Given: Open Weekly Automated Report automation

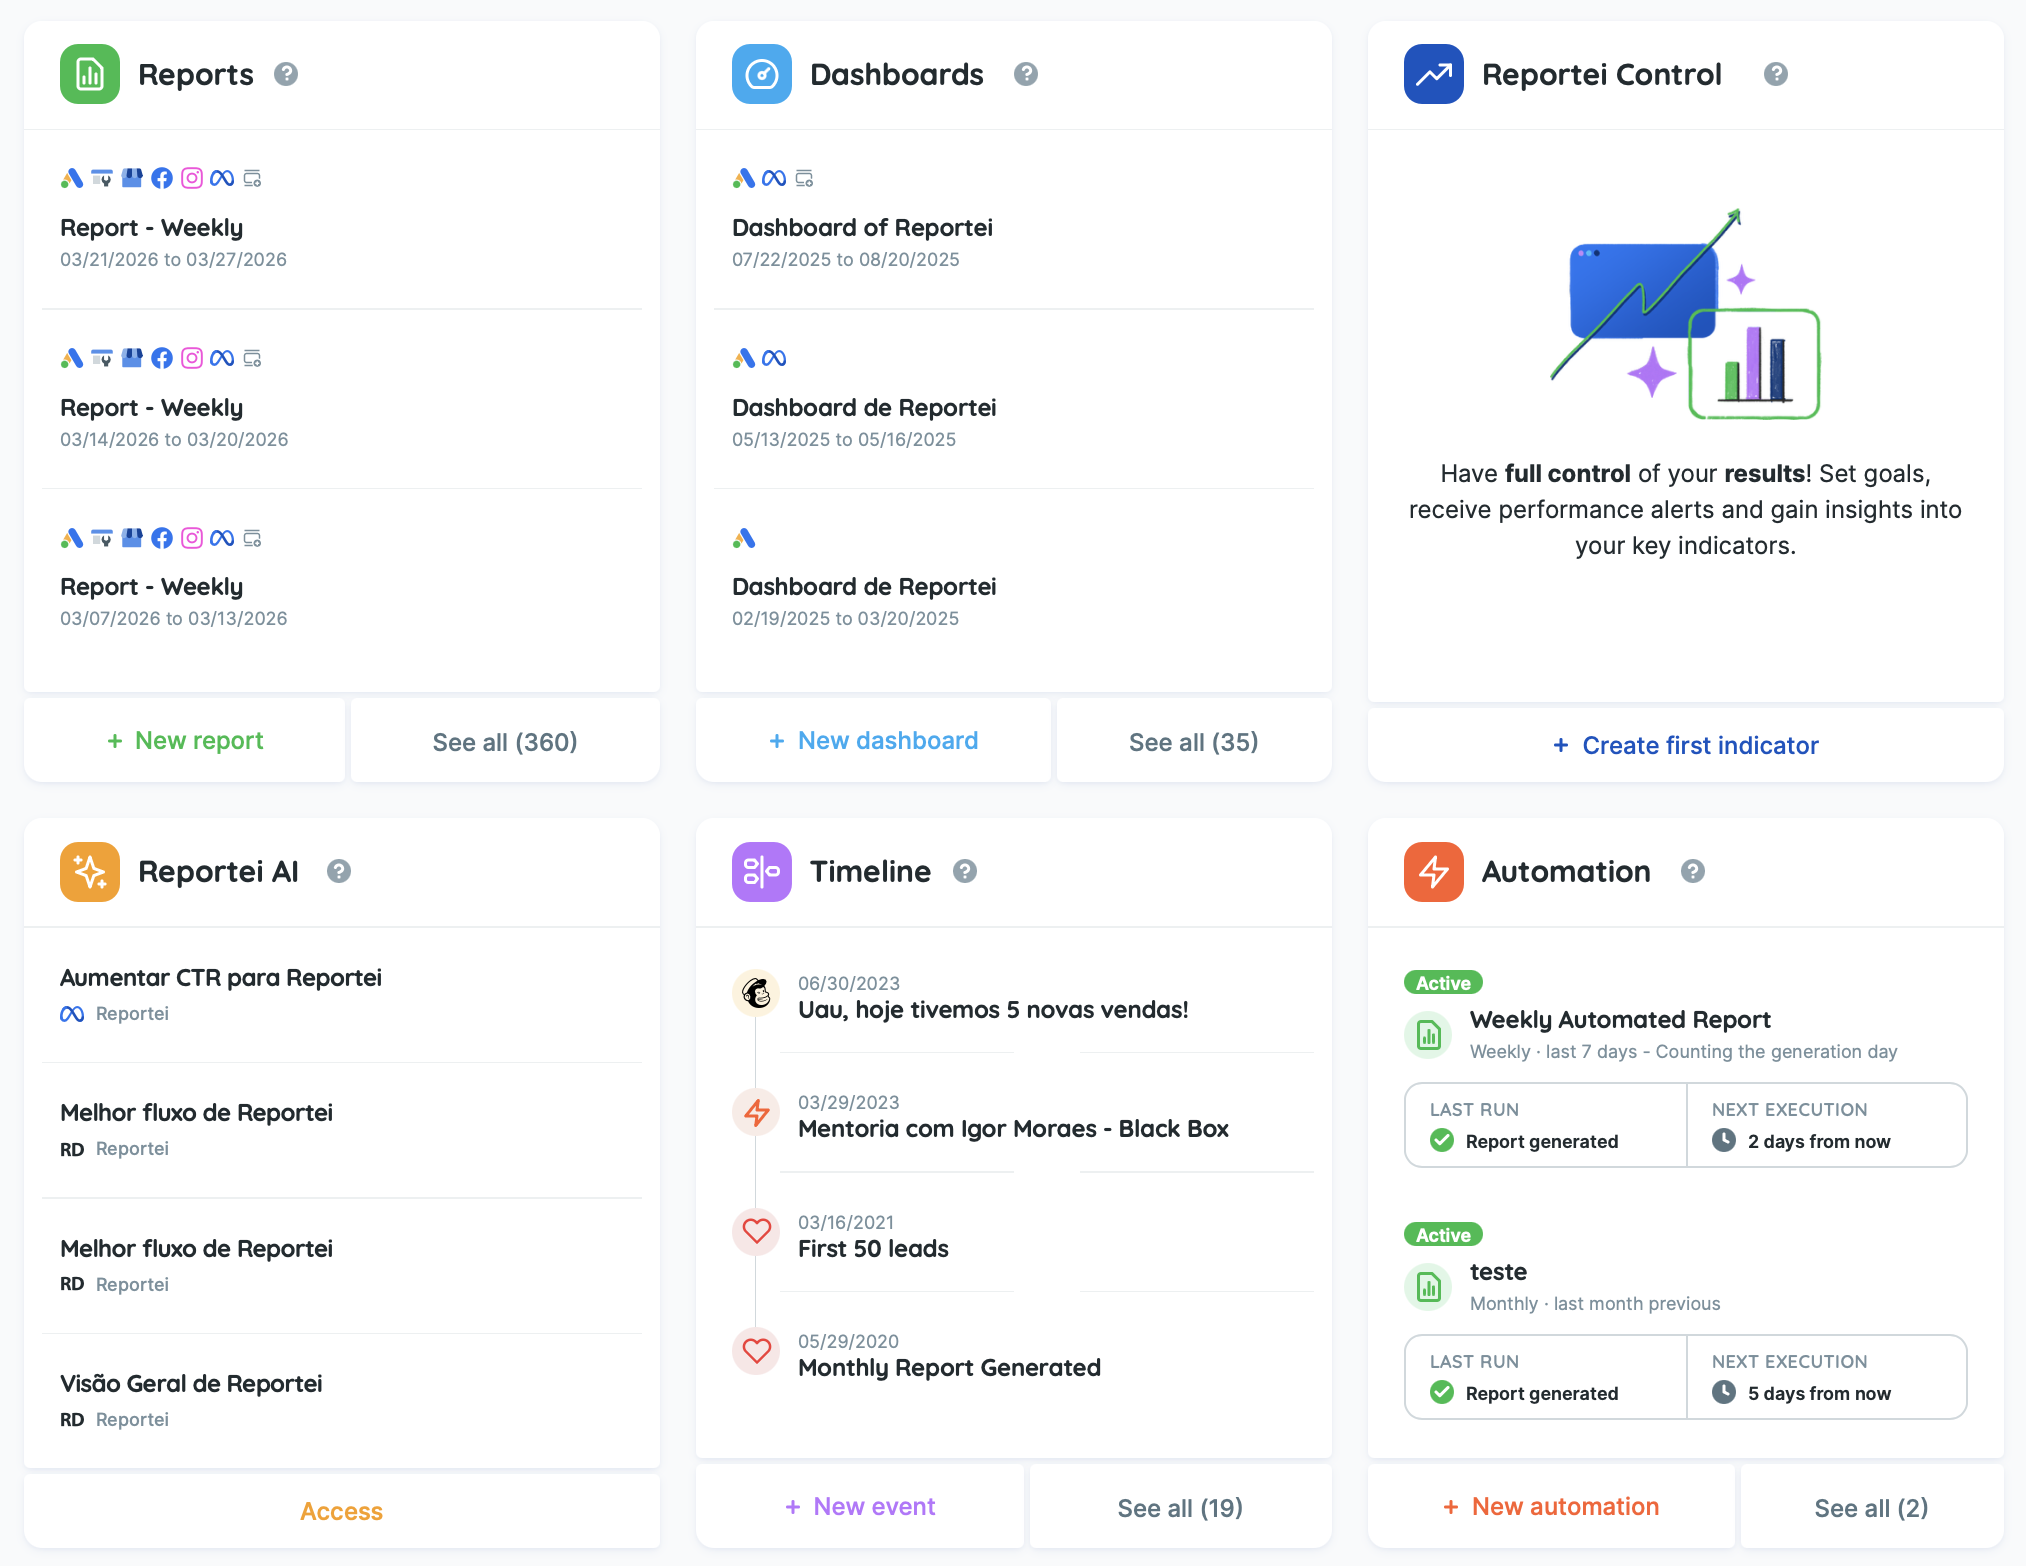Looking at the screenshot, I should click(x=1620, y=1020).
